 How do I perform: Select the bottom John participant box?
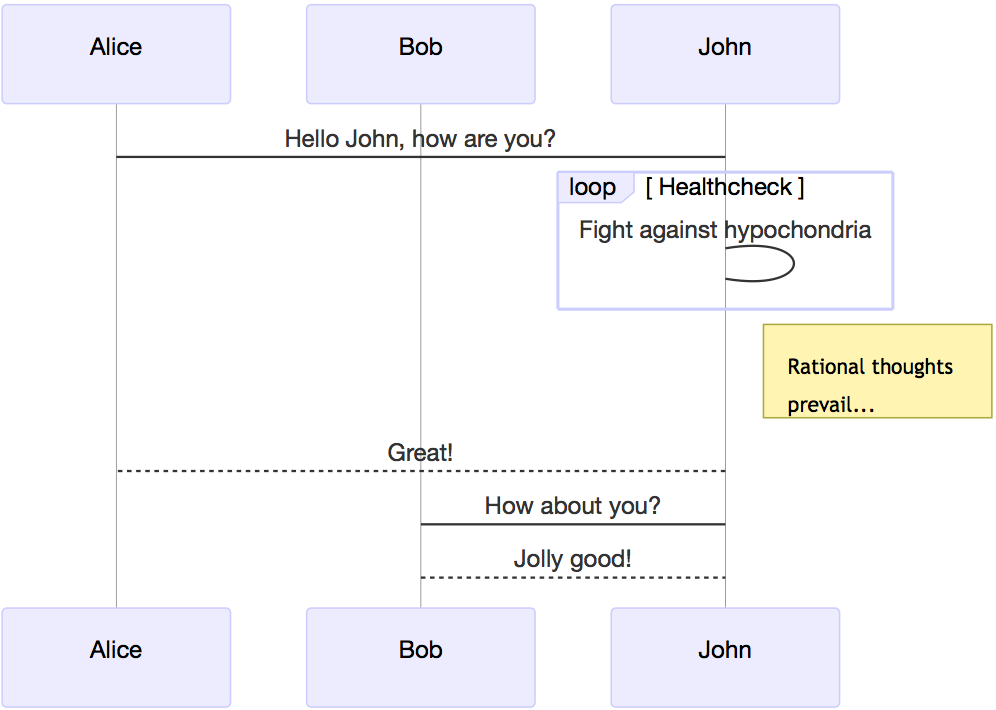pos(725,657)
